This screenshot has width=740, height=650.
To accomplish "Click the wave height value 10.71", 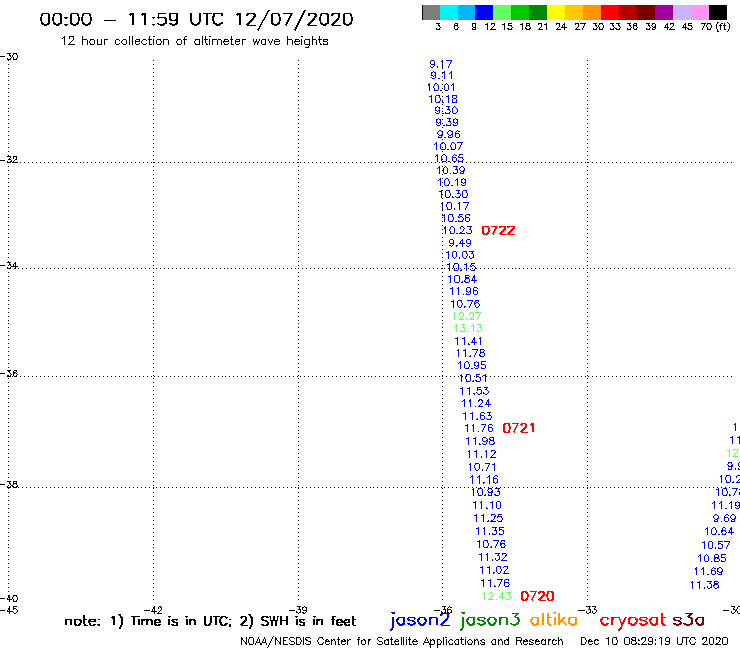I will [x=482, y=467].
